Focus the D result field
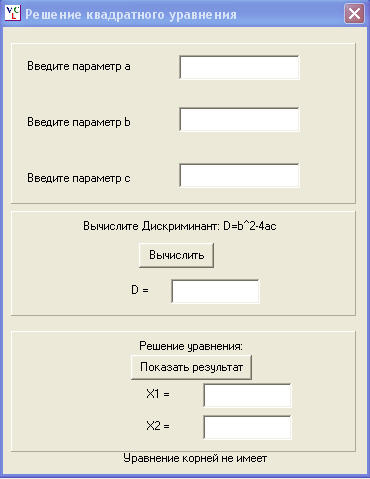Screen dimensions: 370x479 tap(215, 291)
